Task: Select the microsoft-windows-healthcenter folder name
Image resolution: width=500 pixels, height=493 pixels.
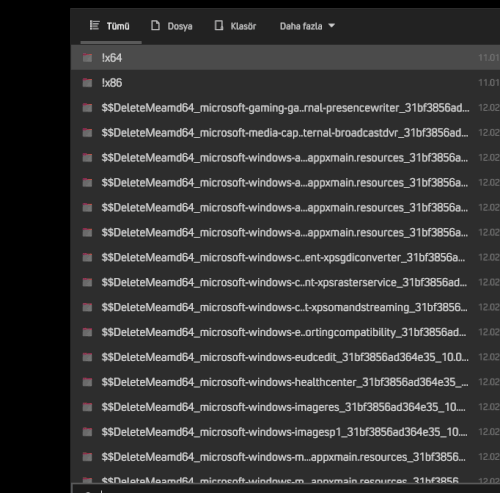Action: point(285,382)
